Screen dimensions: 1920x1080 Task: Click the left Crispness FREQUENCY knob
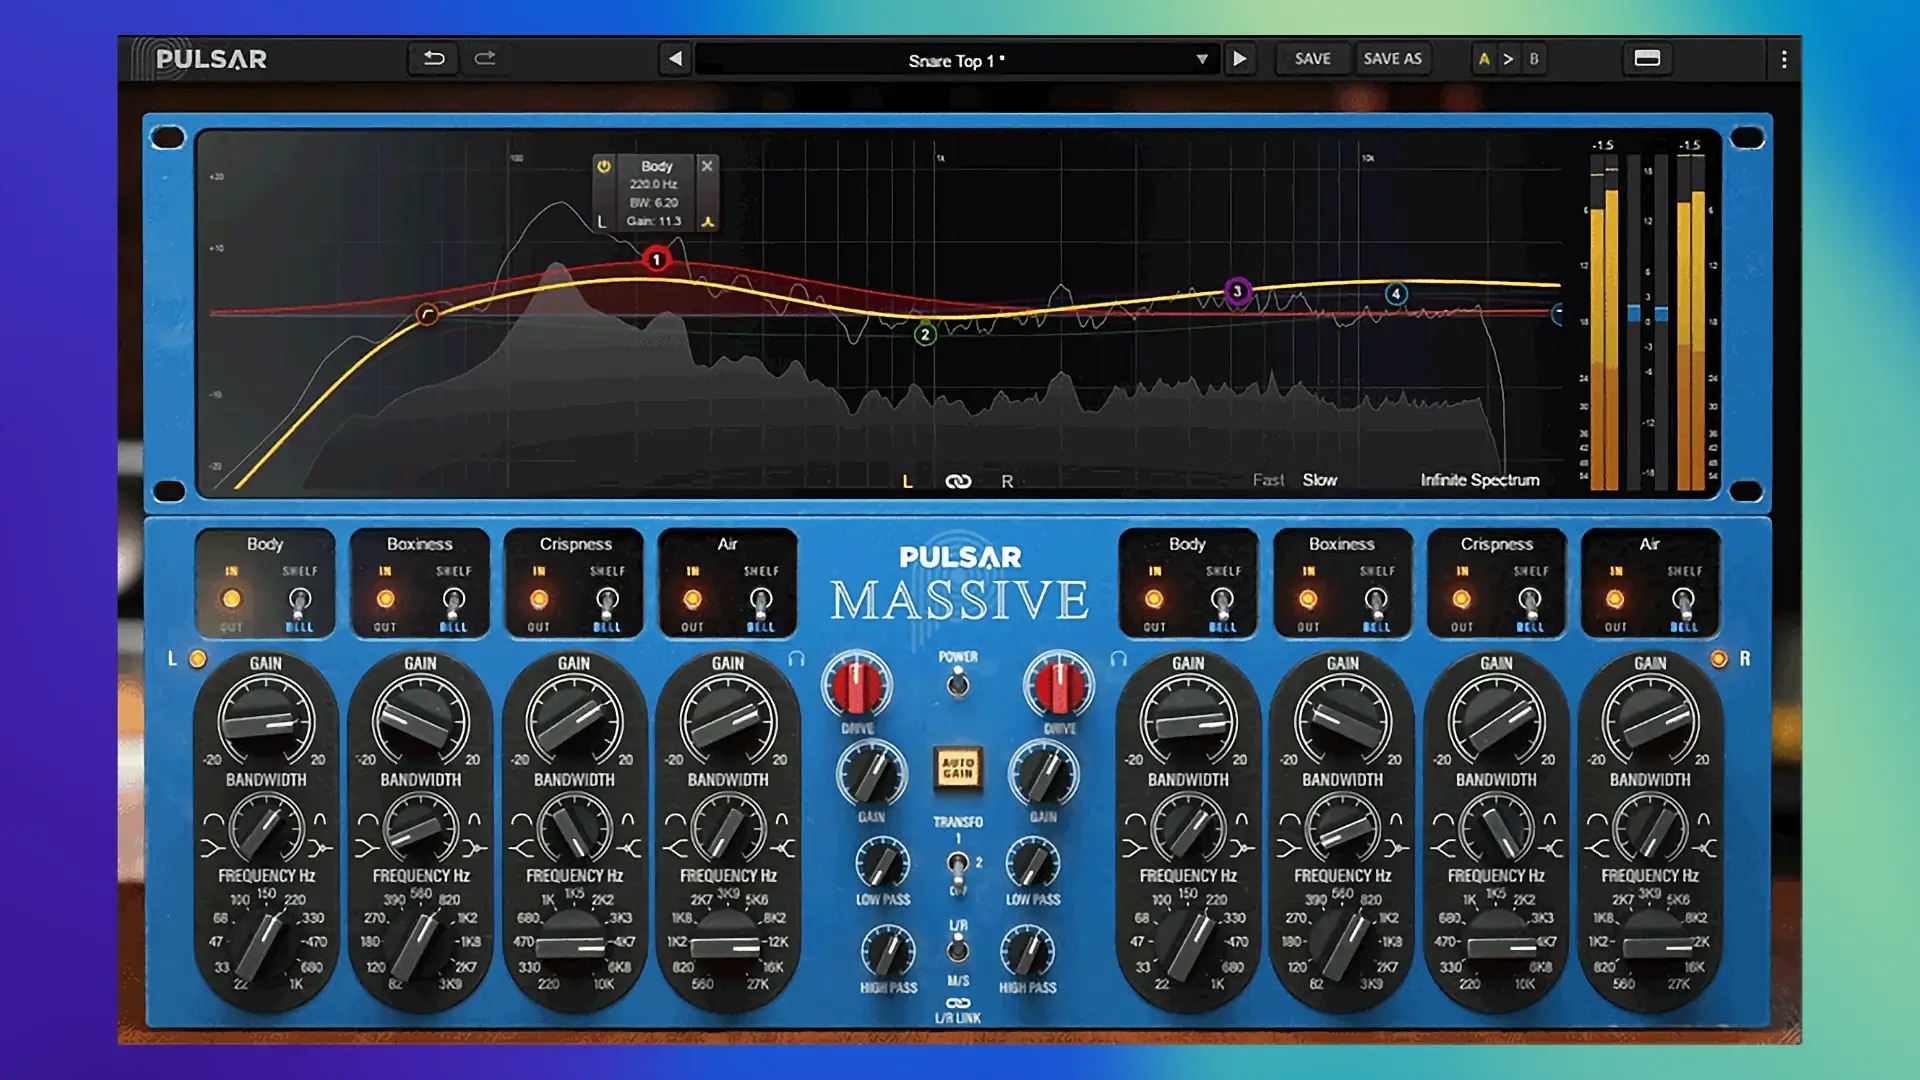point(573,946)
